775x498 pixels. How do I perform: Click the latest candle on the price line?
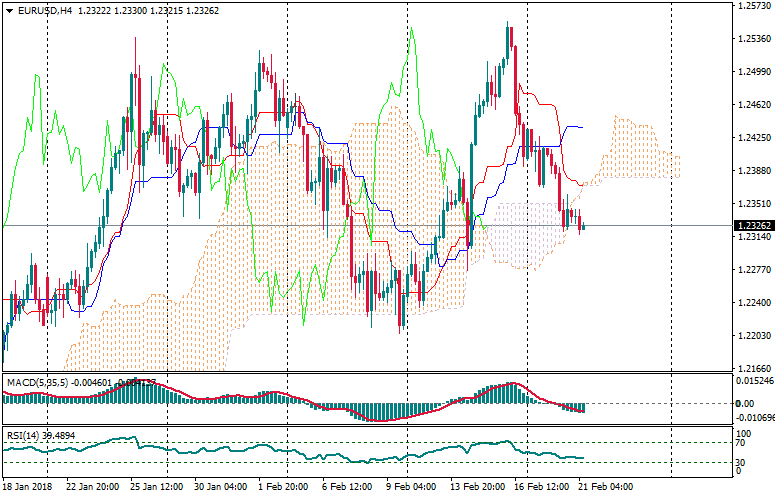pyautogui.click(x=582, y=224)
